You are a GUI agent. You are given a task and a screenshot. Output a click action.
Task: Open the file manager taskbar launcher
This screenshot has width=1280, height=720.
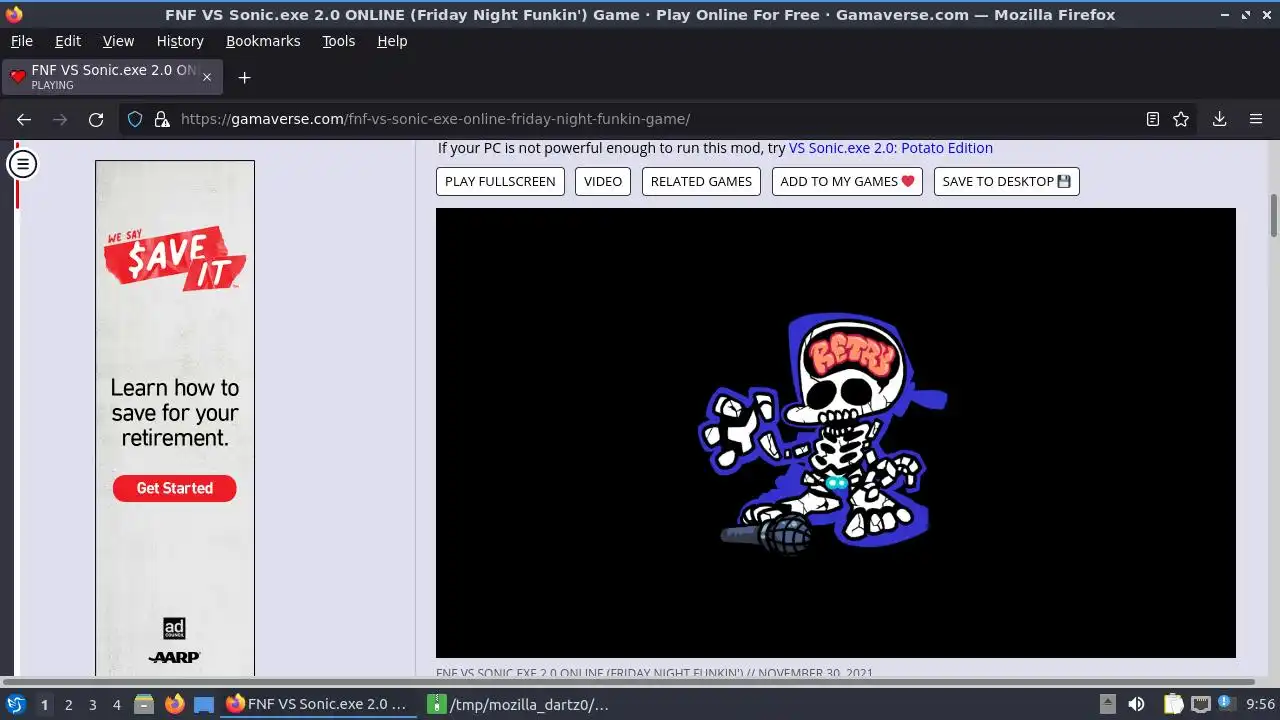click(x=144, y=704)
